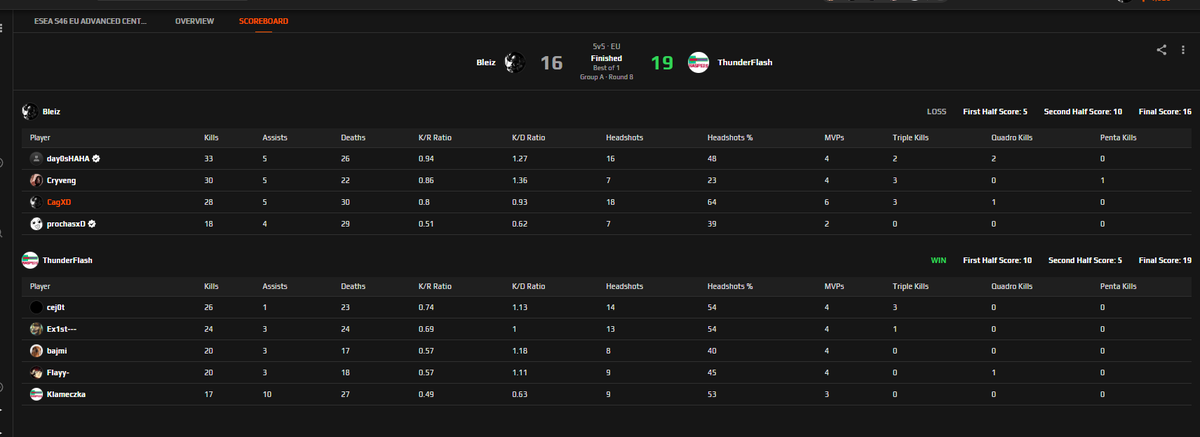Click Quadro Kills header in ThunderFlash table
The image size is (1200, 437).
[x=1011, y=286]
